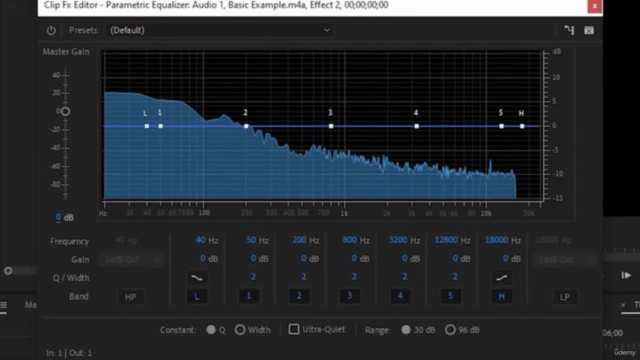The height and width of the screenshot is (360, 640).
Task: Select the 30 dB range option
Action: [406, 330]
